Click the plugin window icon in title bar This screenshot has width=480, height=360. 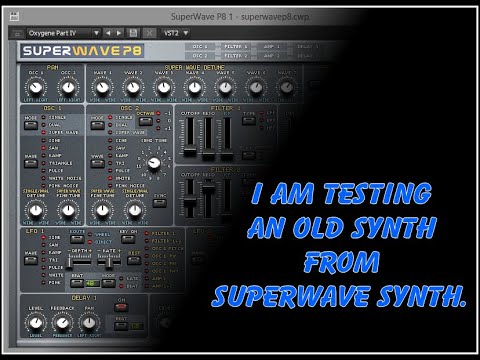coord(14,15)
